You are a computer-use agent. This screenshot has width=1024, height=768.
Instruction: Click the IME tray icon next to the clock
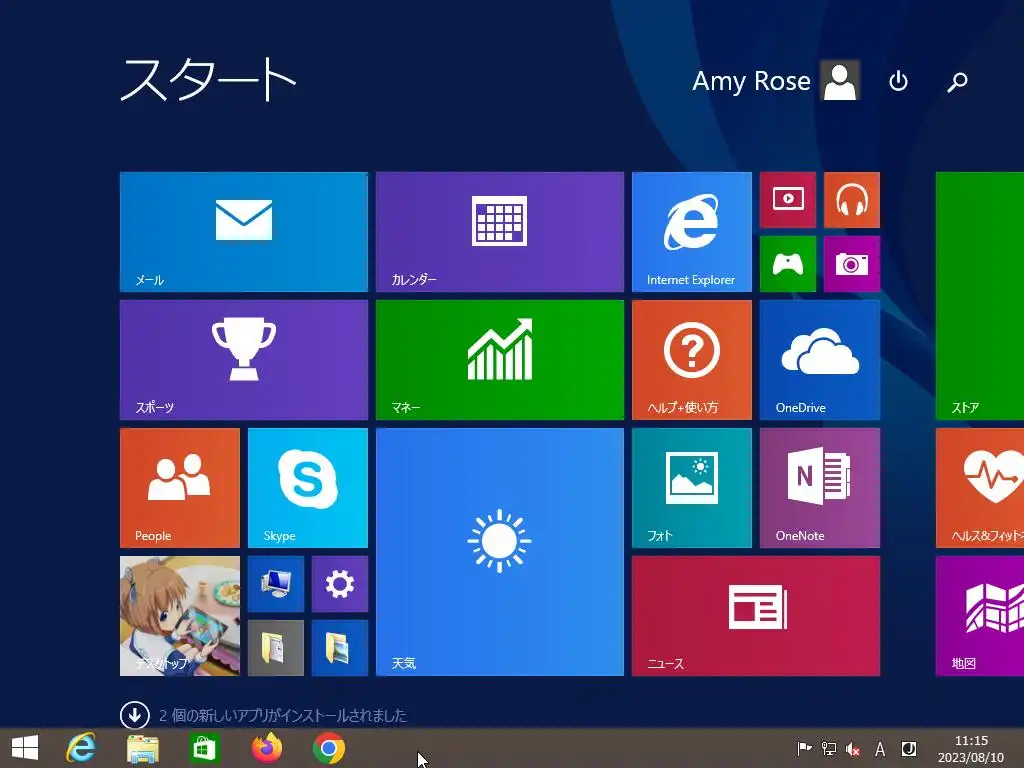point(908,748)
